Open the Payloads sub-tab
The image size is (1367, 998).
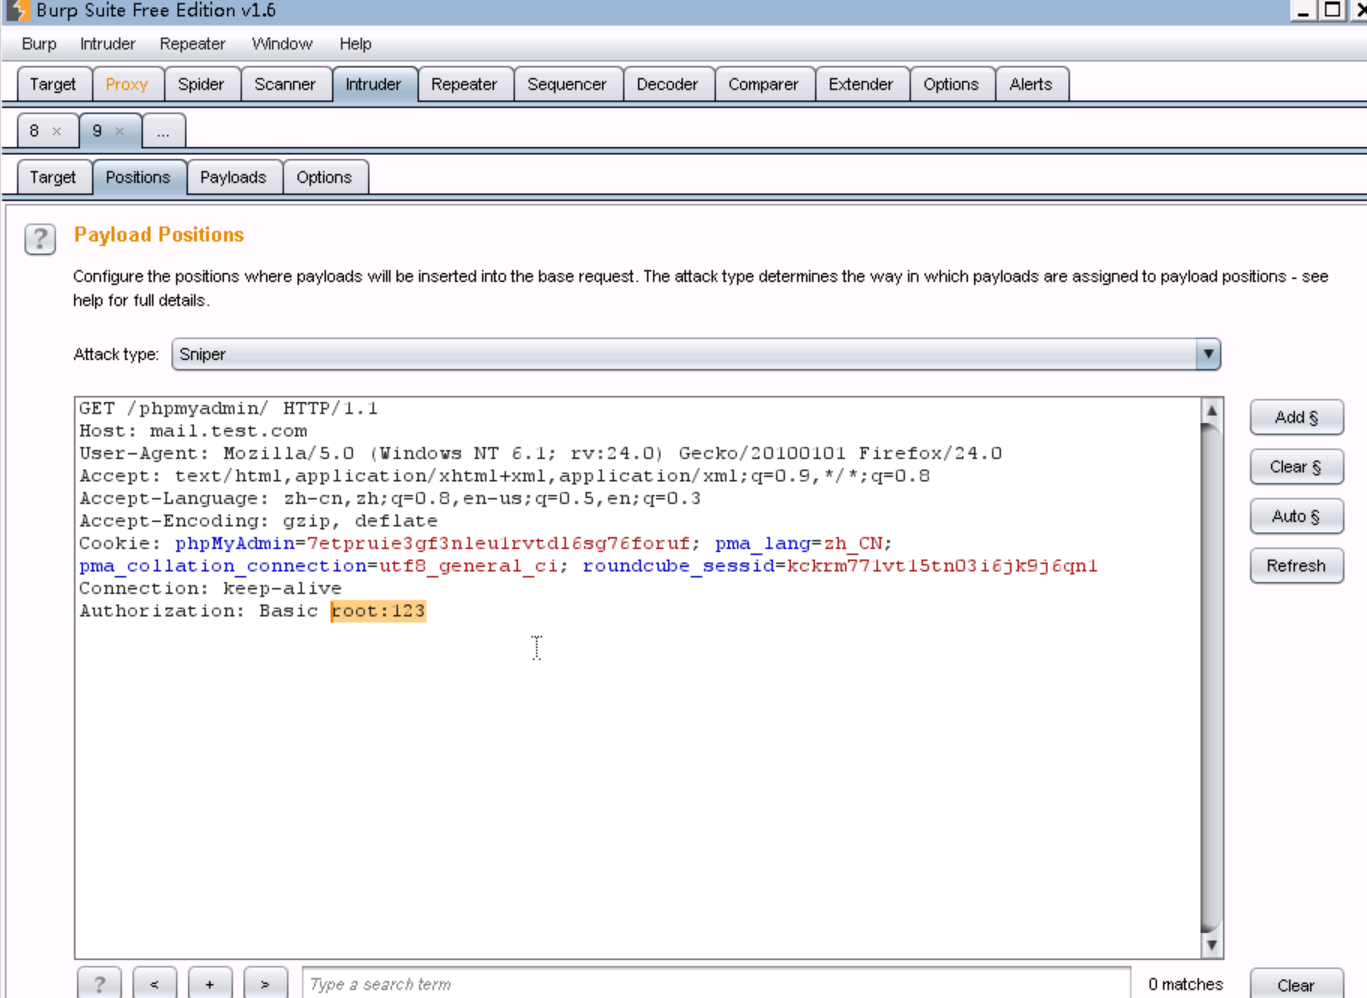tap(233, 177)
